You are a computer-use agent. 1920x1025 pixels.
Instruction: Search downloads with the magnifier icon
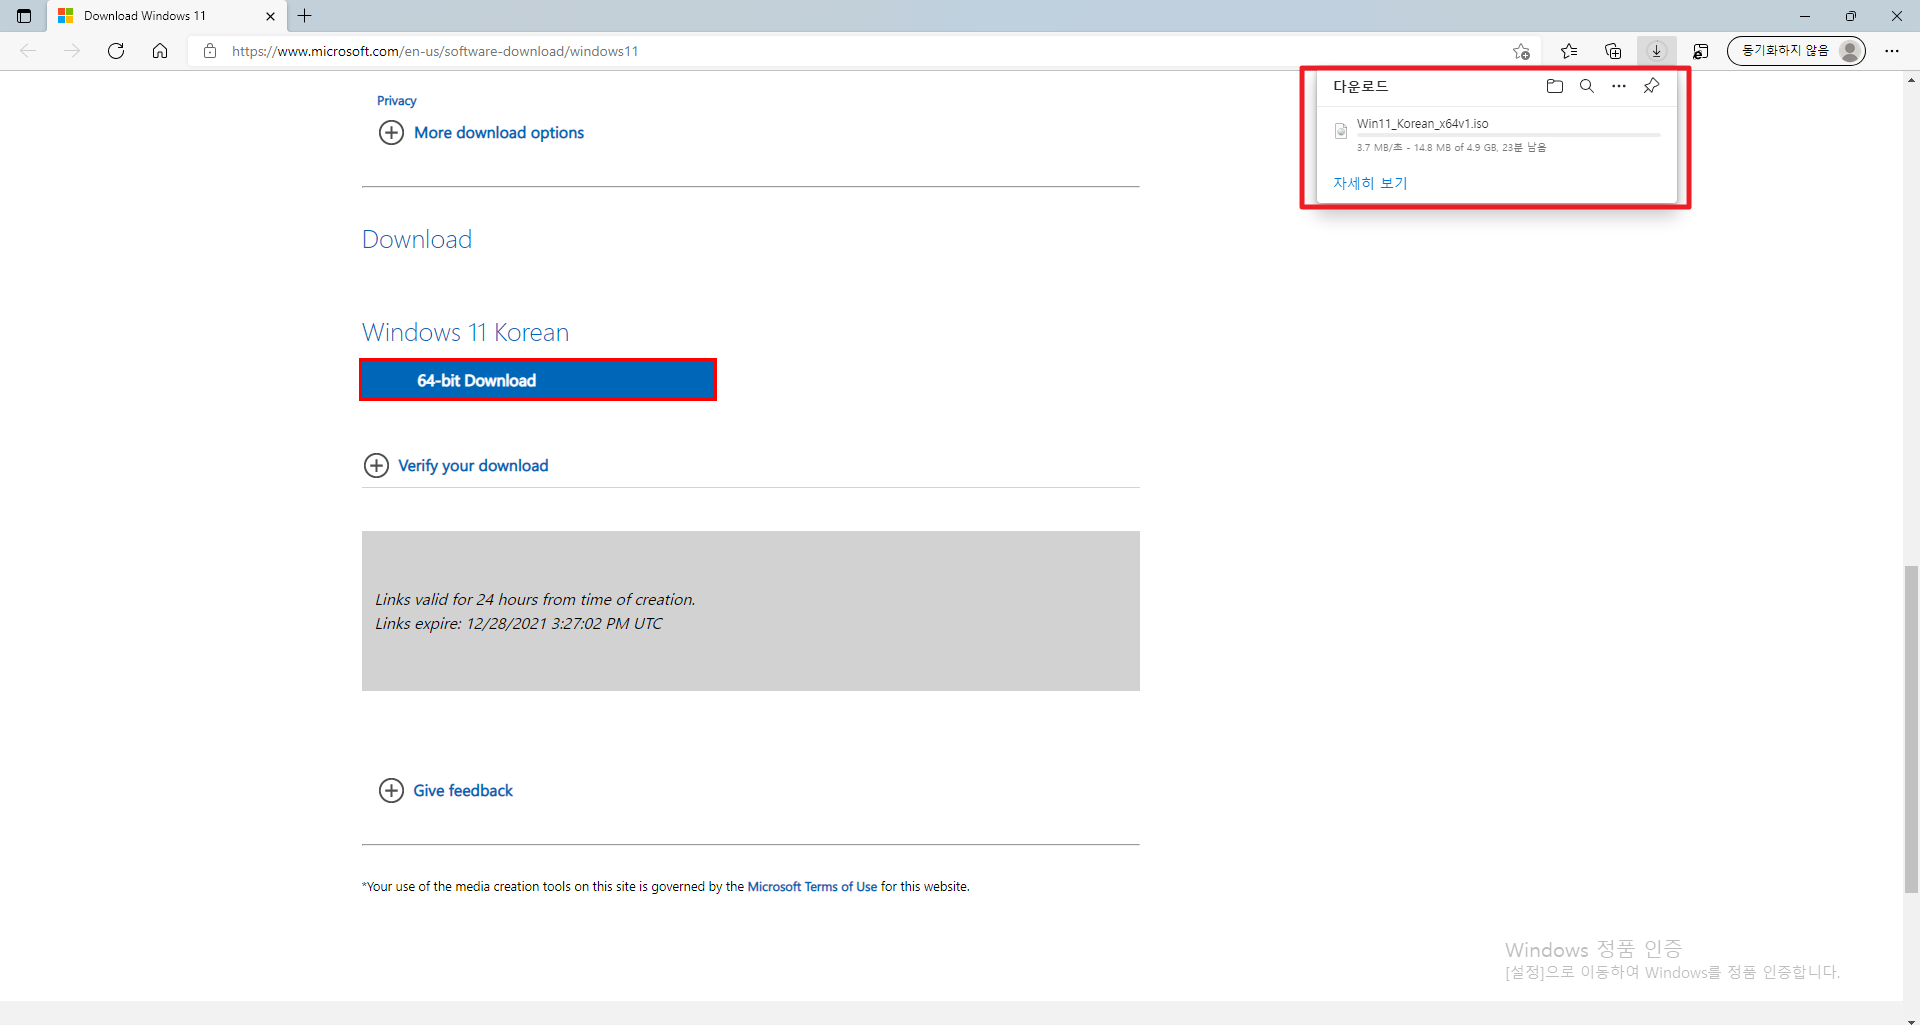click(x=1587, y=86)
